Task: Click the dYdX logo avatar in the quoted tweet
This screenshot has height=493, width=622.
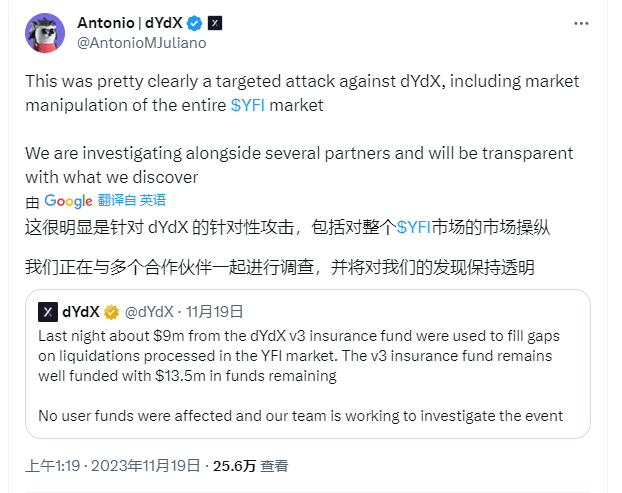Action: coord(48,312)
